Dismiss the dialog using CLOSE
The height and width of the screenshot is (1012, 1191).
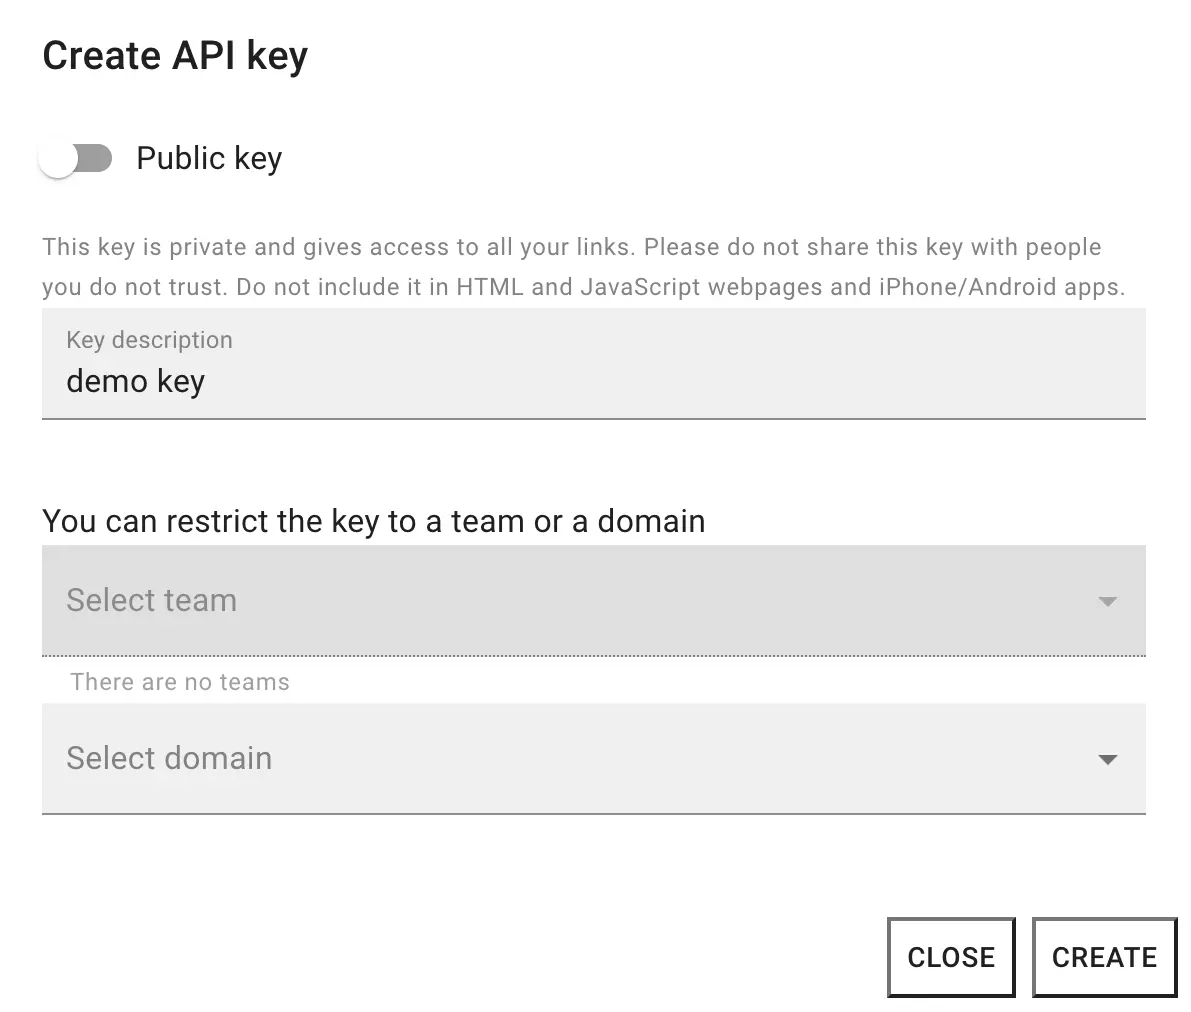pyautogui.click(x=951, y=957)
